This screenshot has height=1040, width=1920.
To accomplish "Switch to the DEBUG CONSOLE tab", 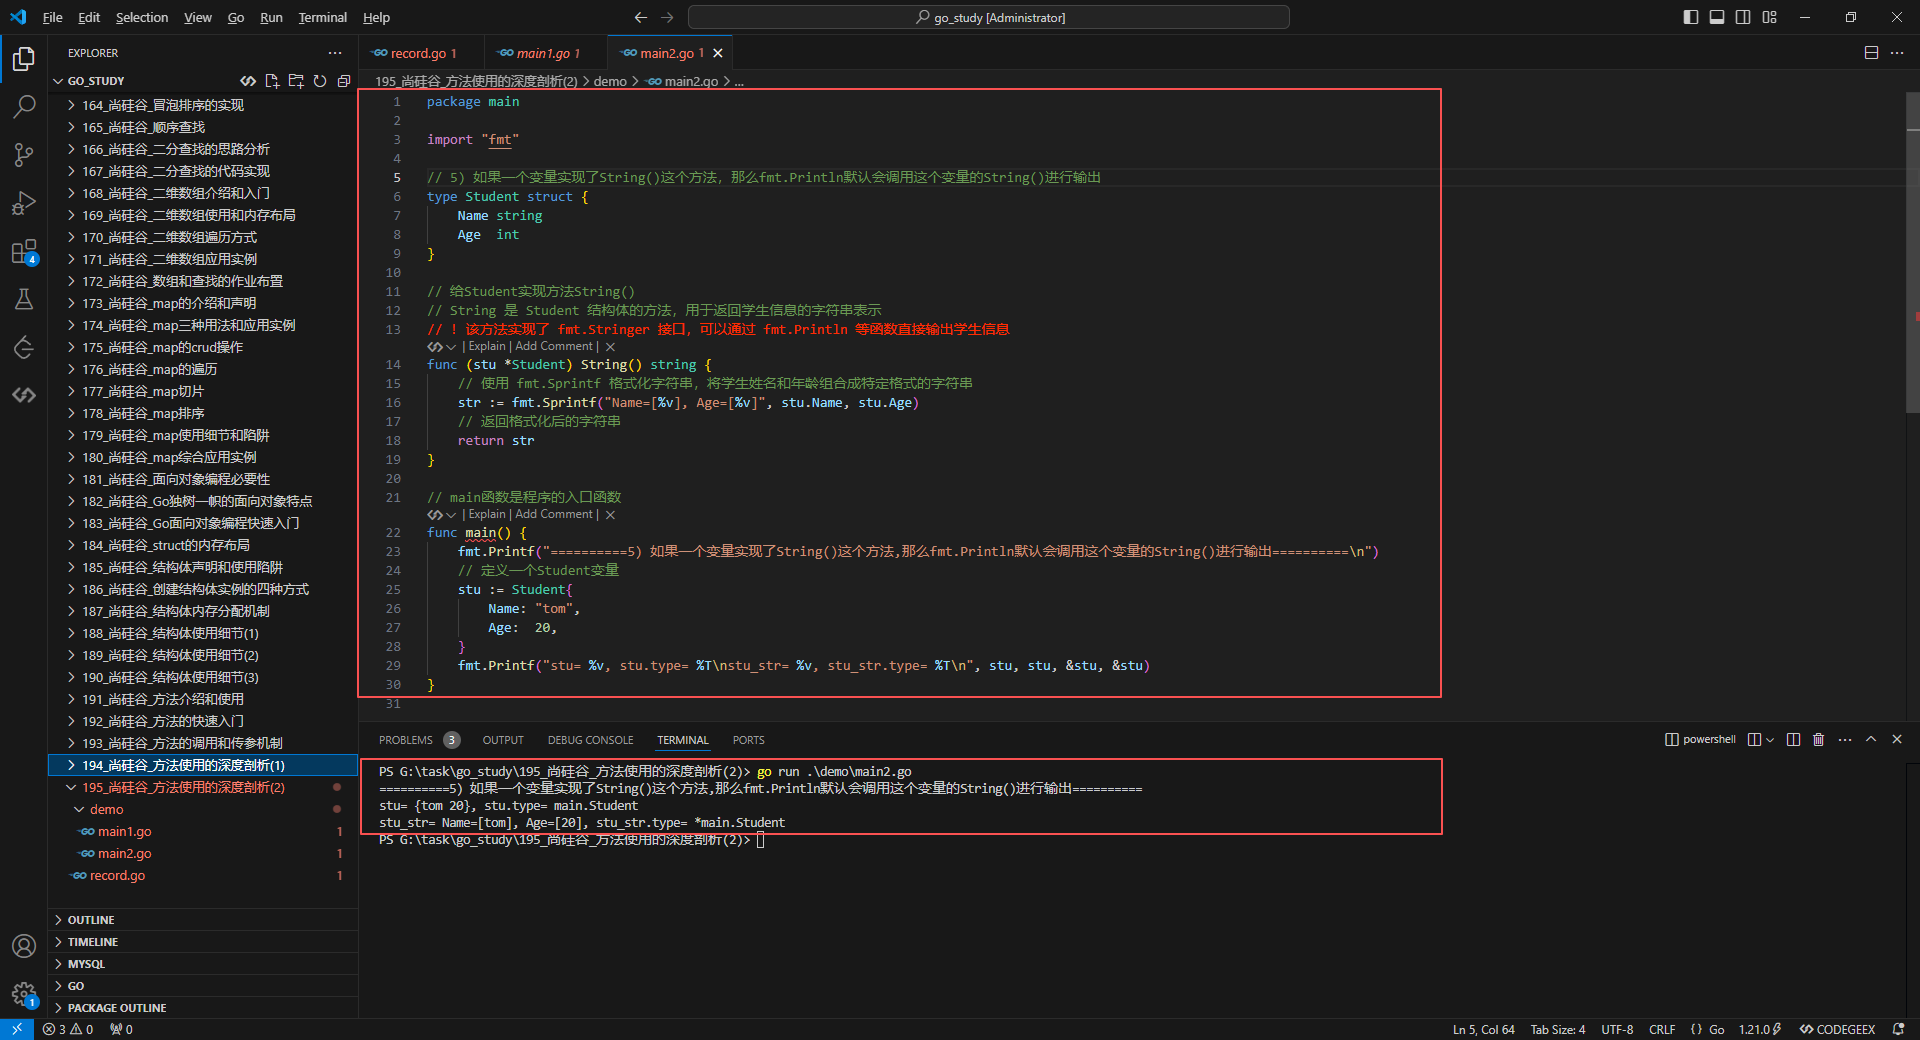I will 590,740.
